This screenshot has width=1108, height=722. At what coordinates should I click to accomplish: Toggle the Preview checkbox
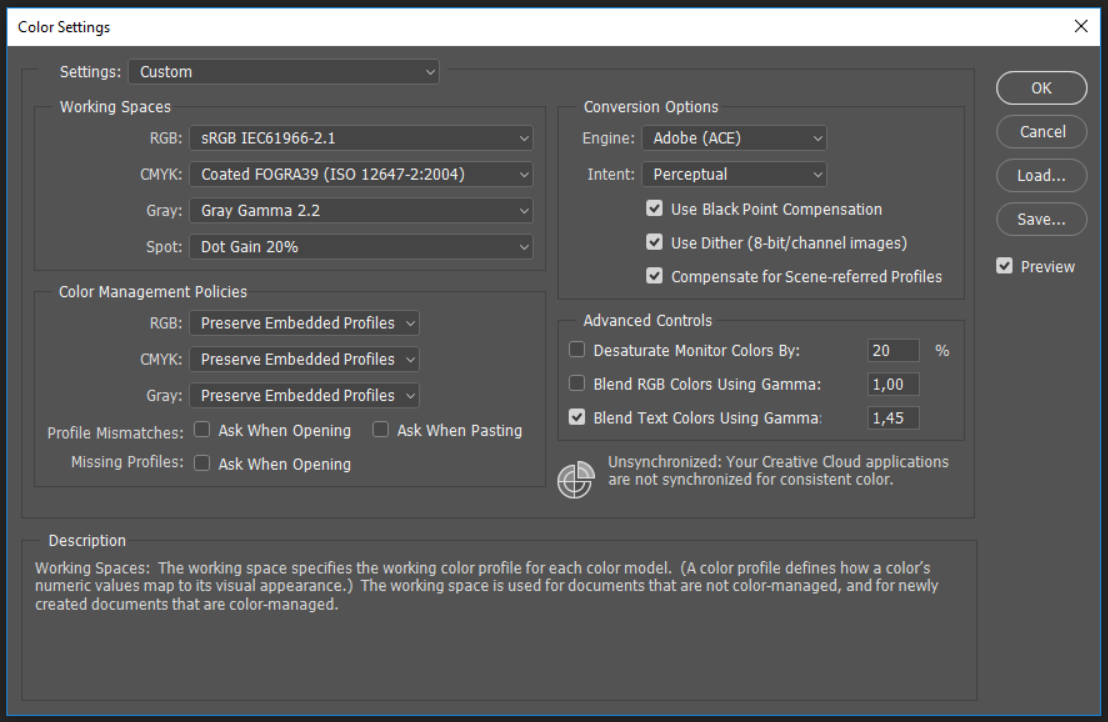tap(1004, 266)
